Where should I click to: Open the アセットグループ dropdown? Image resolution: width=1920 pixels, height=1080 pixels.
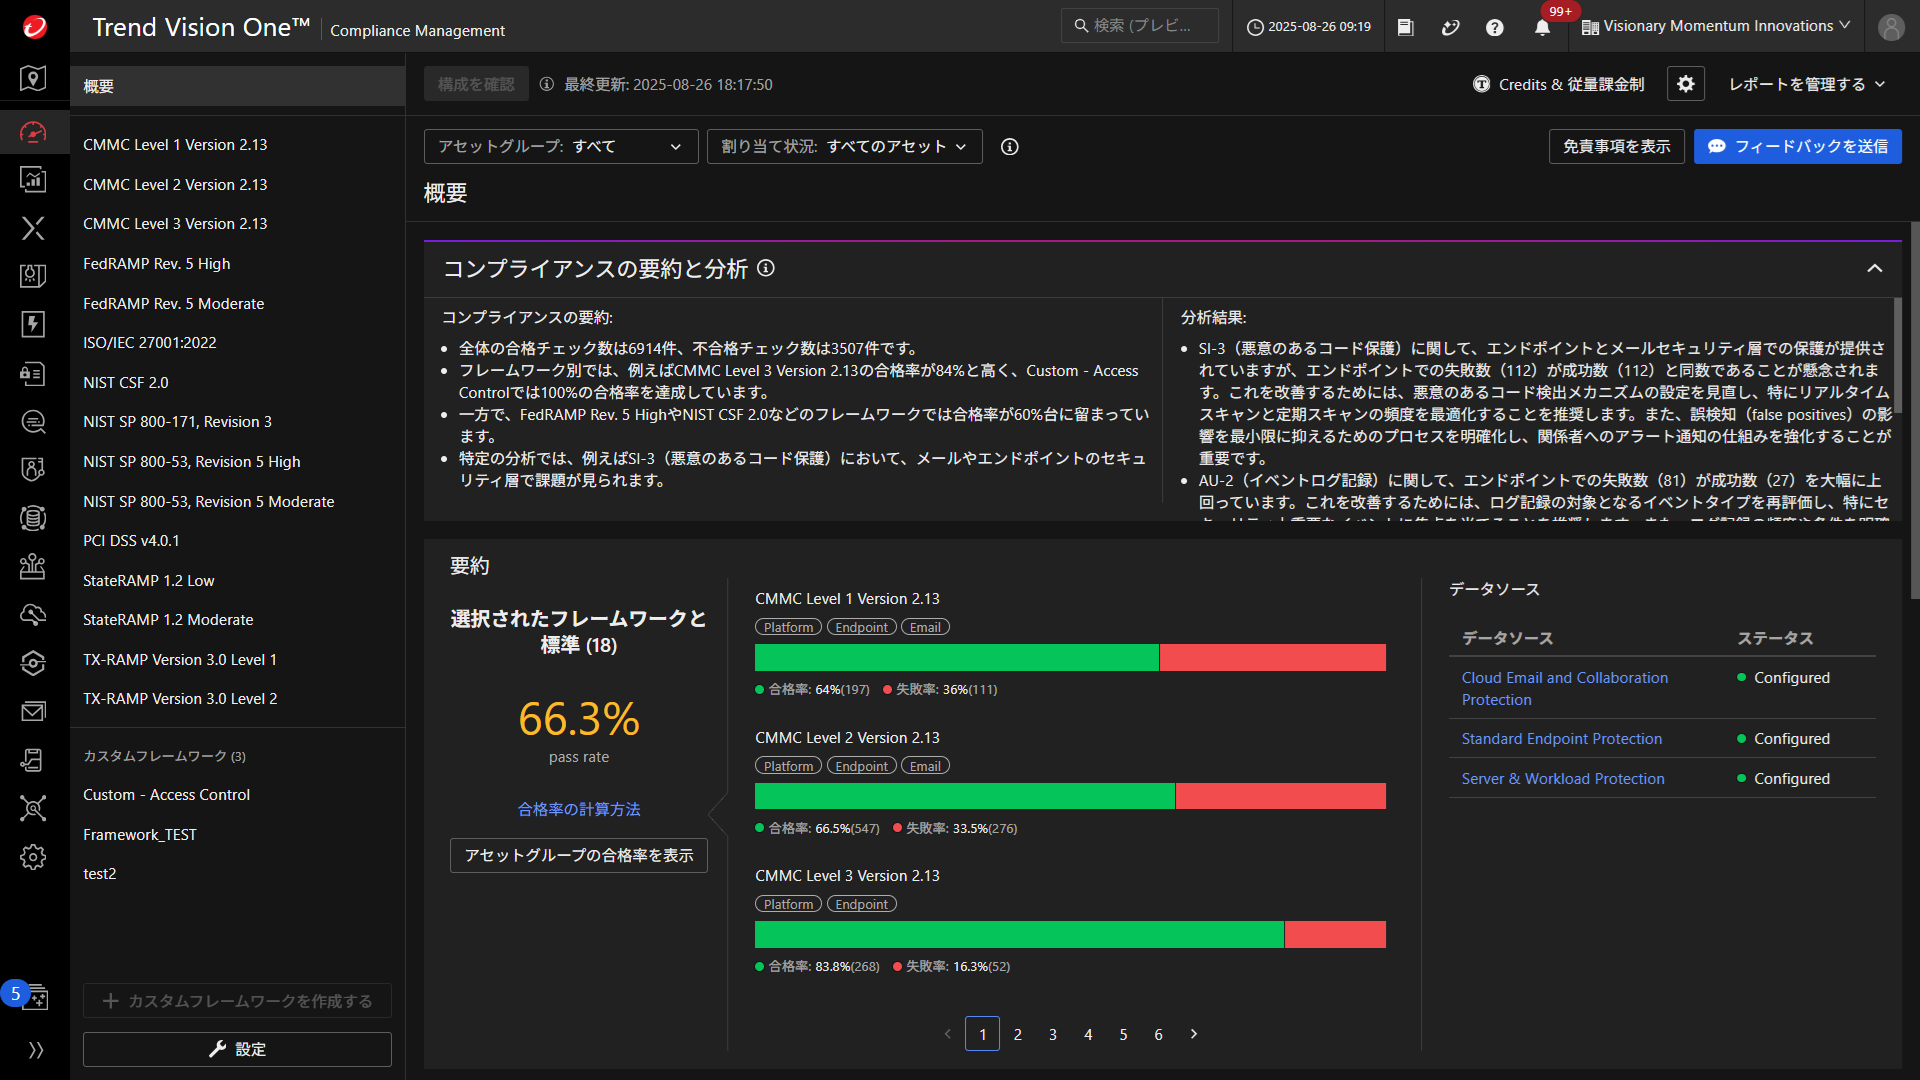click(x=560, y=147)
